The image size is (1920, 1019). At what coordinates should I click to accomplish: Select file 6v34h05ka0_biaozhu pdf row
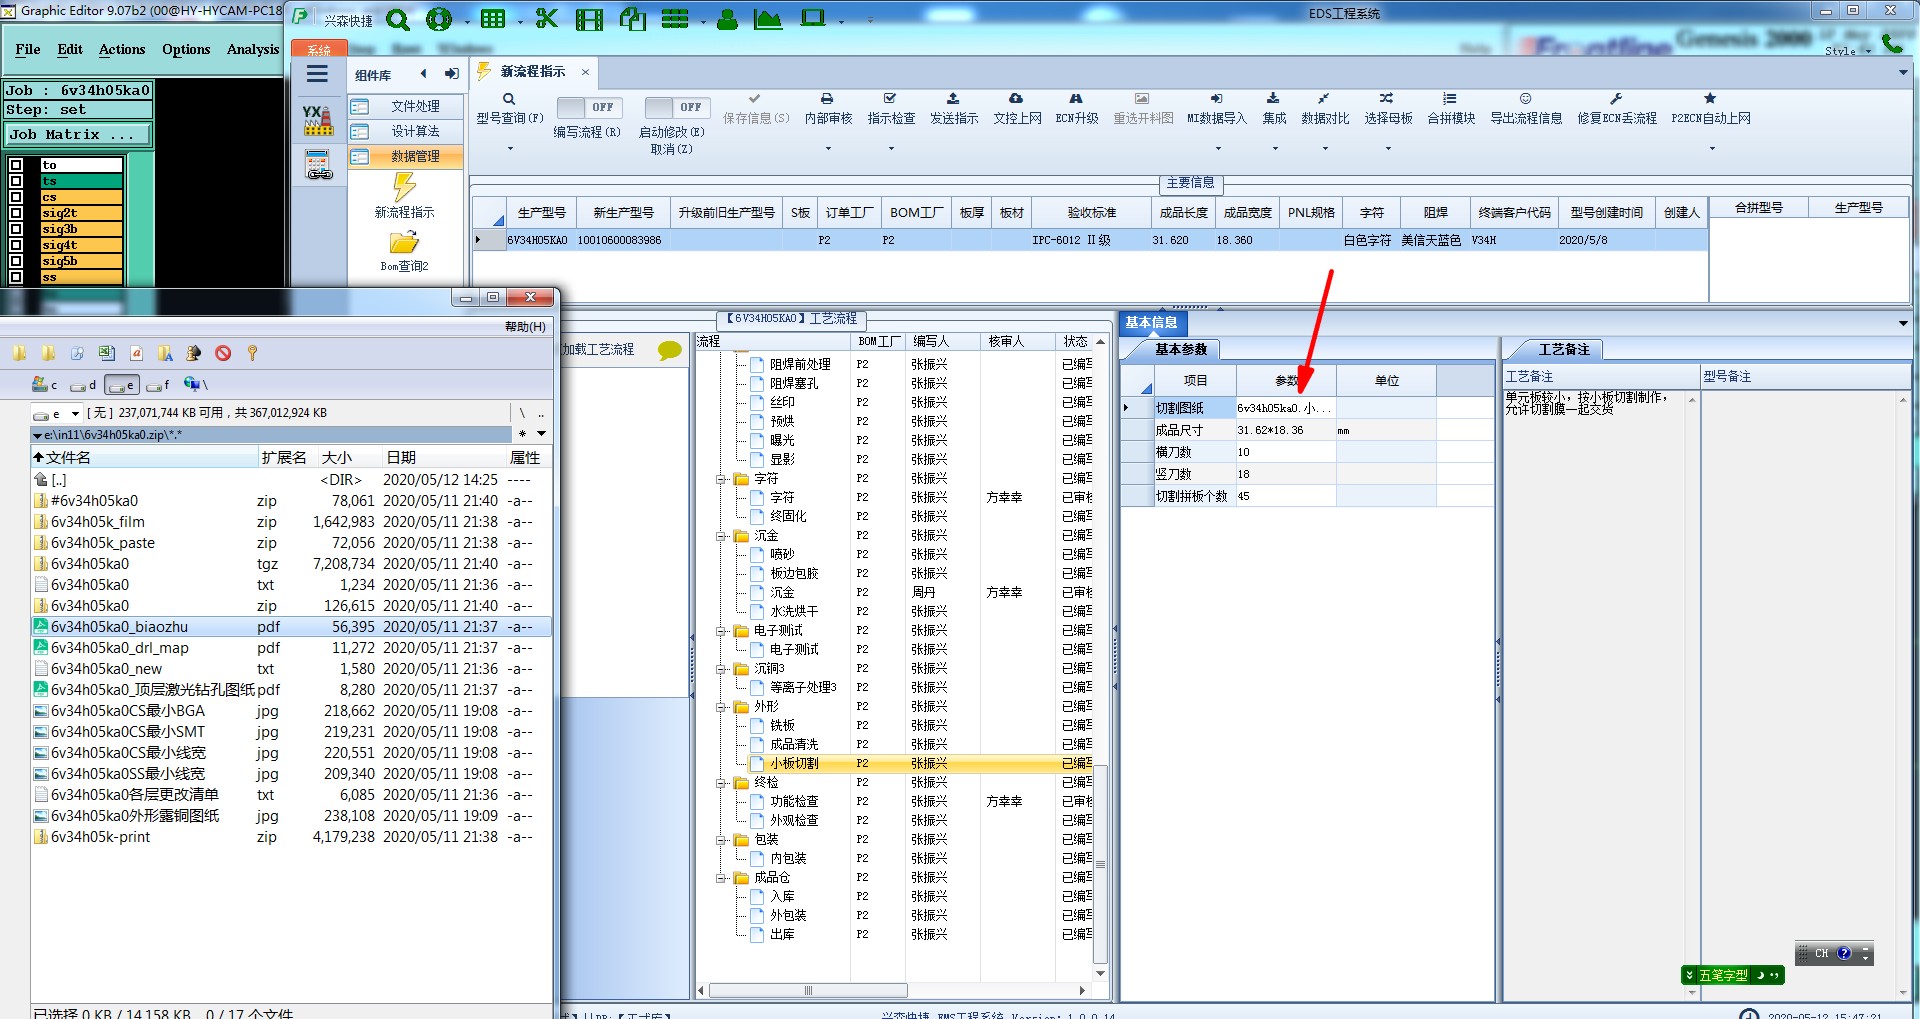290,627
